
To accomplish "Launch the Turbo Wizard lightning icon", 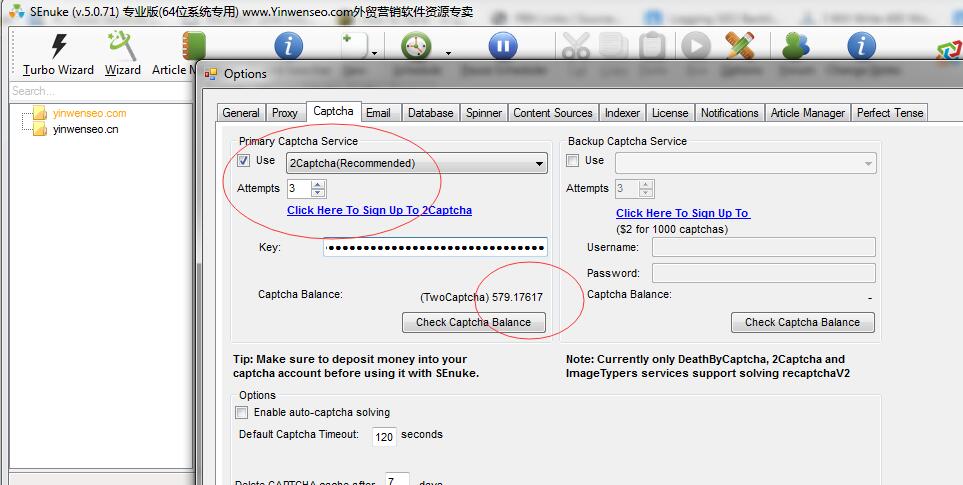I will [x=58, y=46].
